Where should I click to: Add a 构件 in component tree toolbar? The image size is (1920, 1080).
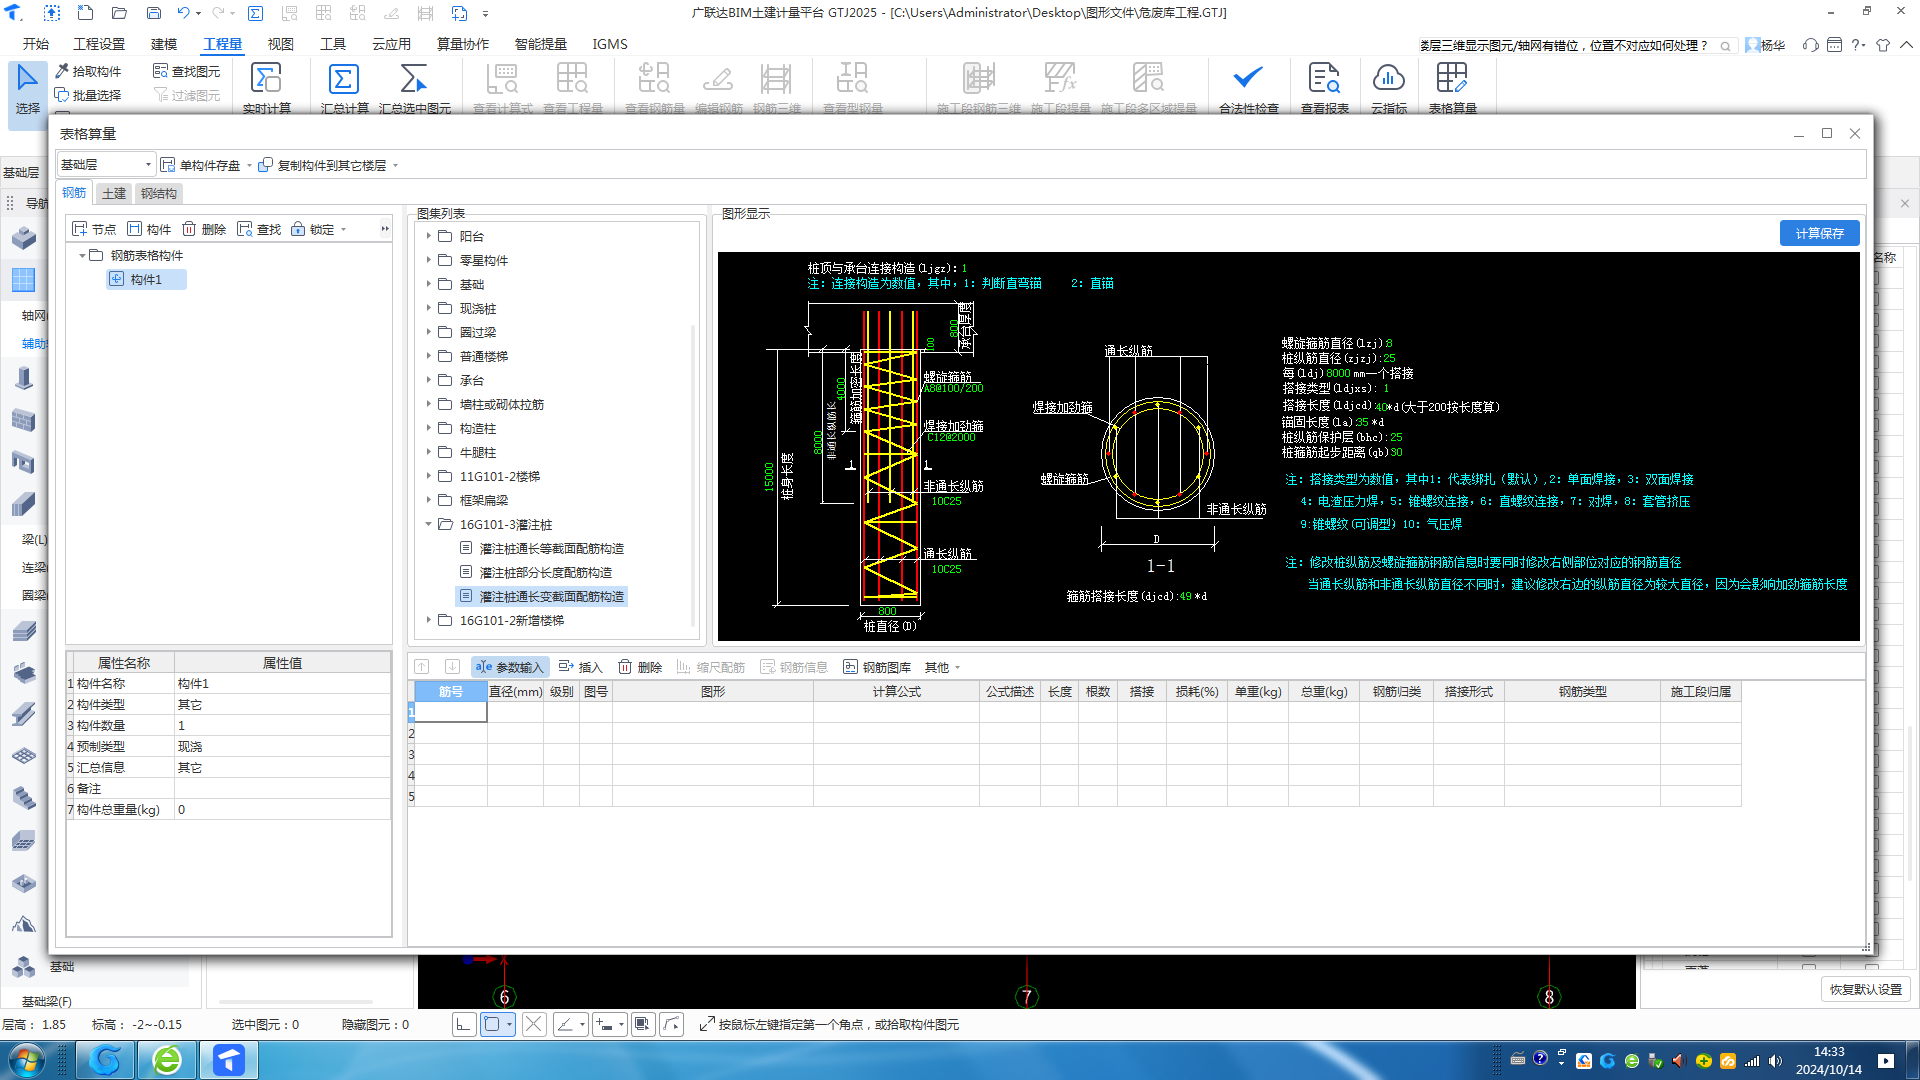tap(149, 229)
